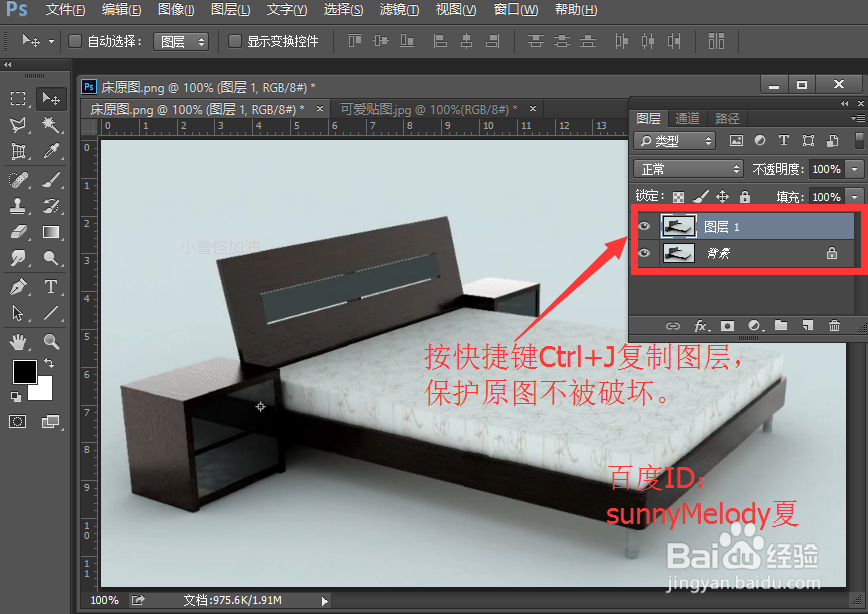This screenshot has width=868, height=614.
Task: Open the Layers panel flyout menu
Action: point(858,118)
